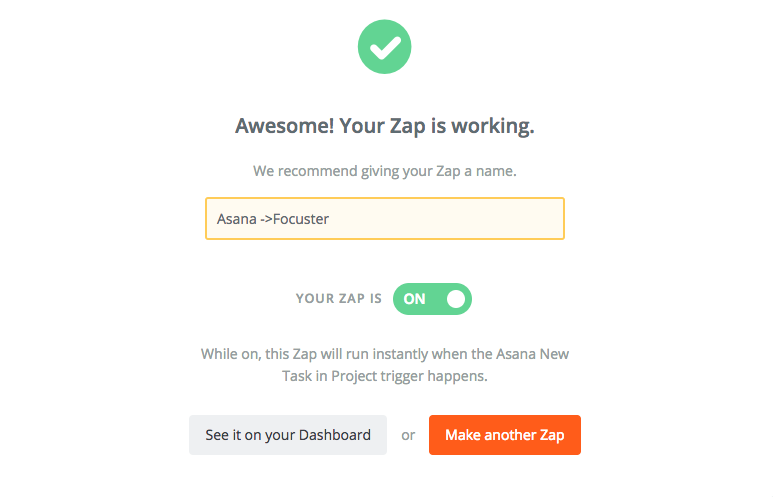Click the white knob of the ON toggle

point(456,299)
